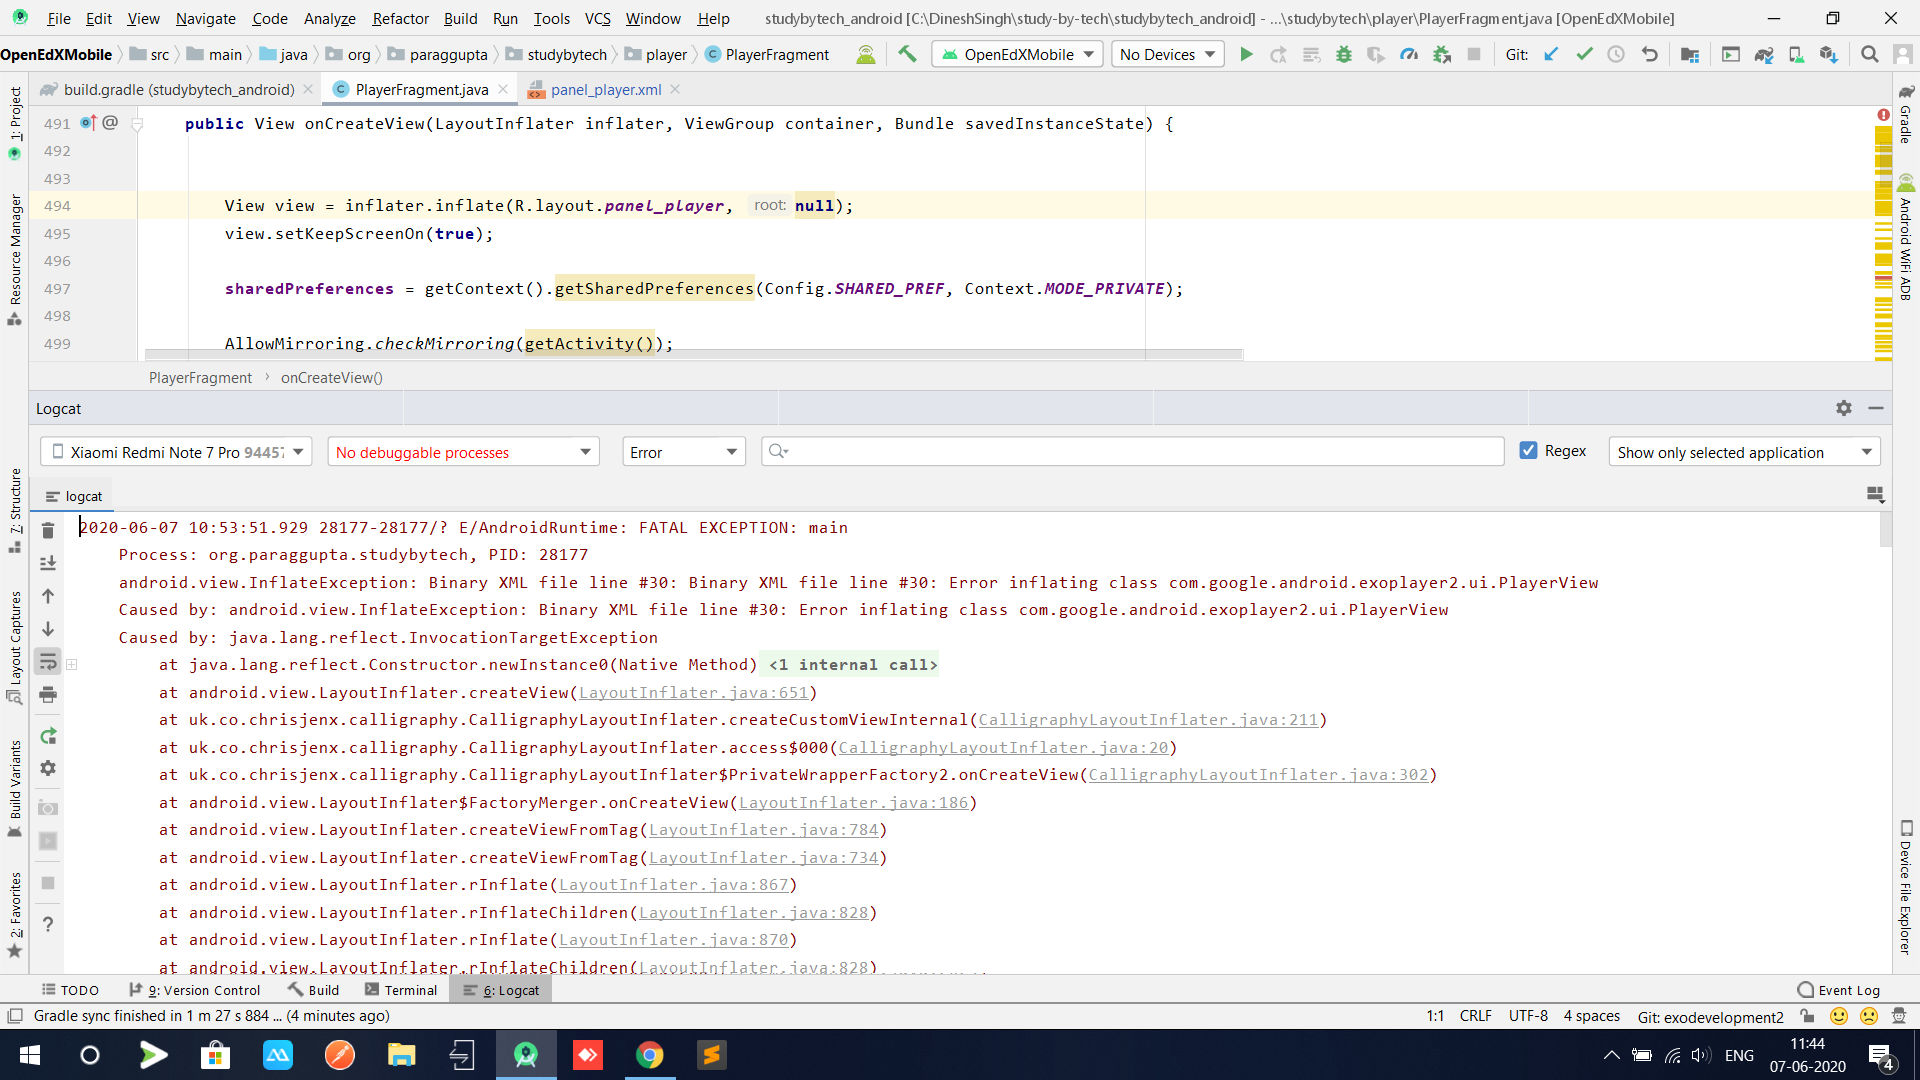Open the Refactor menu

400,18
